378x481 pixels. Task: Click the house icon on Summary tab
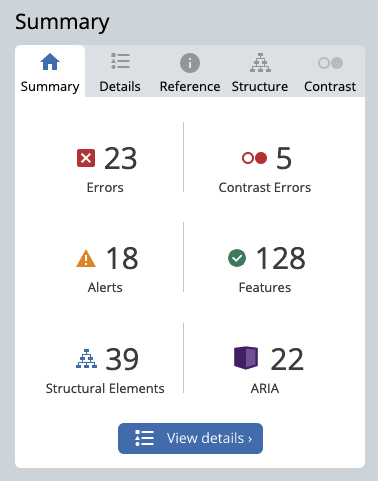coord(50,62)
